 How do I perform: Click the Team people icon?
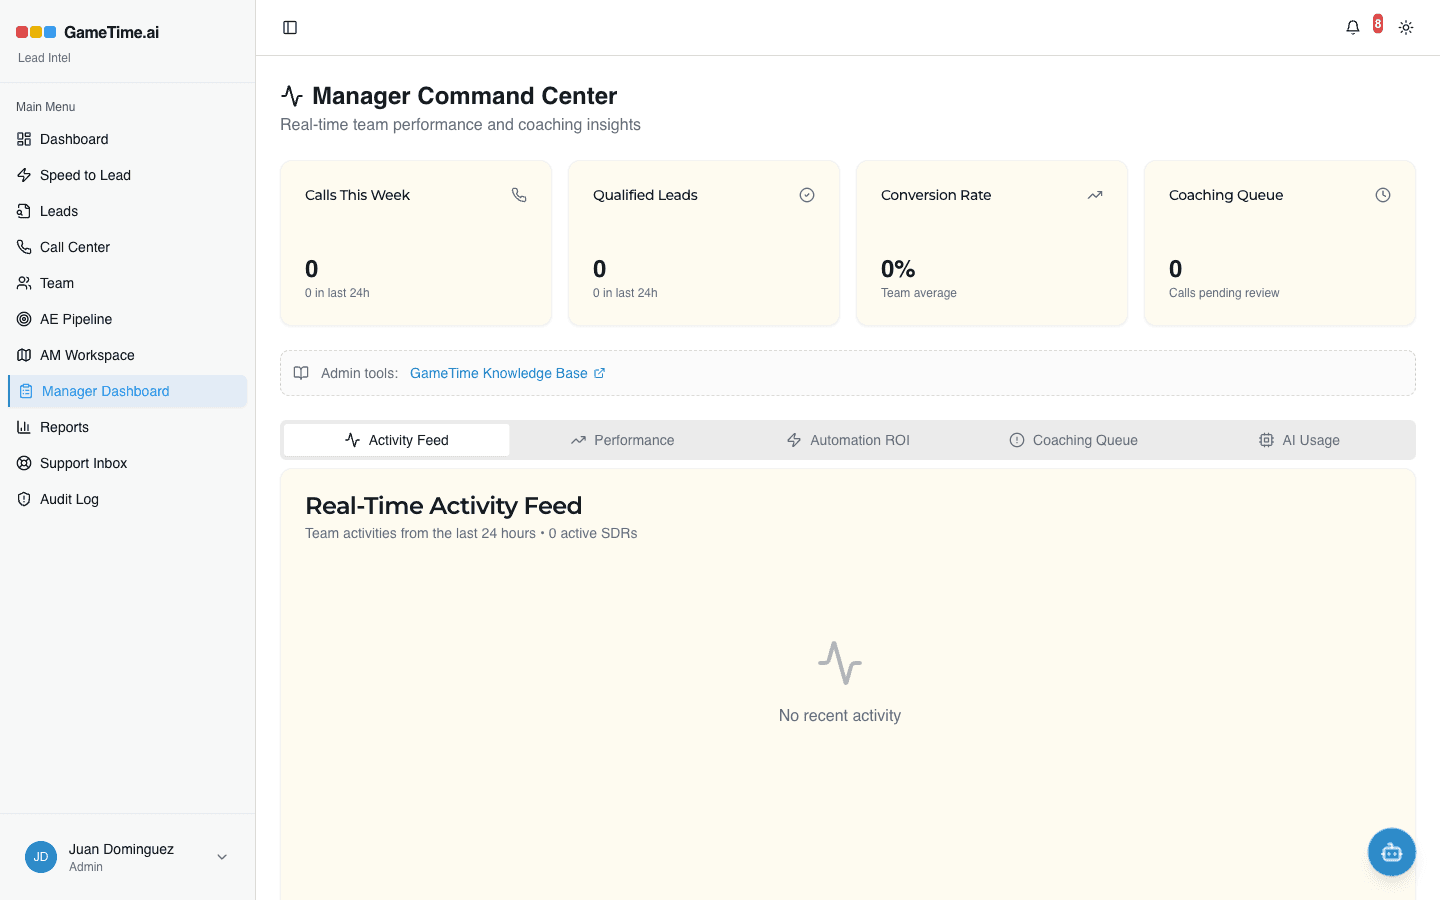(x=24, y=283)
